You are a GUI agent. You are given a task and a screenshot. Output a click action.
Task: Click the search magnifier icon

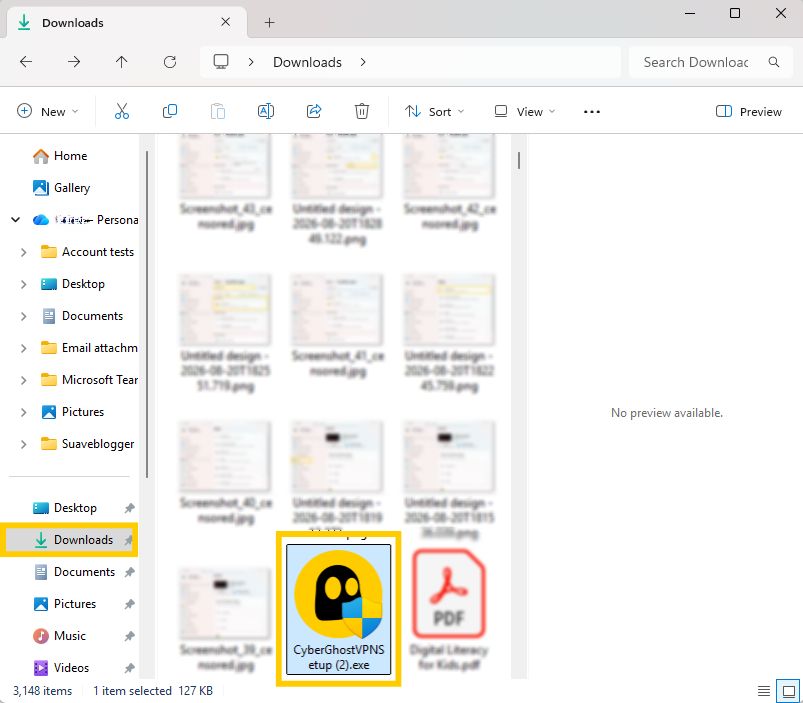pos(774,62)
